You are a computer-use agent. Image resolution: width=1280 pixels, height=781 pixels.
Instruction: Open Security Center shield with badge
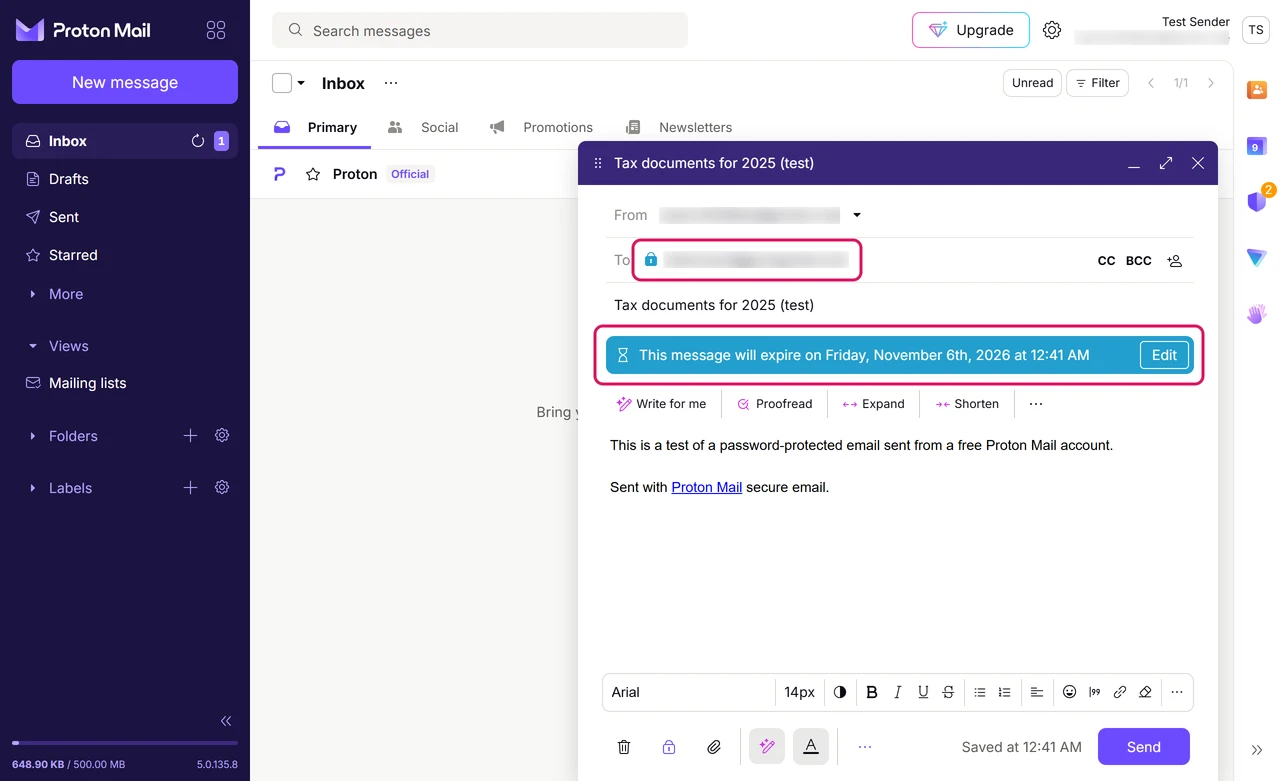click(1257, 201)
